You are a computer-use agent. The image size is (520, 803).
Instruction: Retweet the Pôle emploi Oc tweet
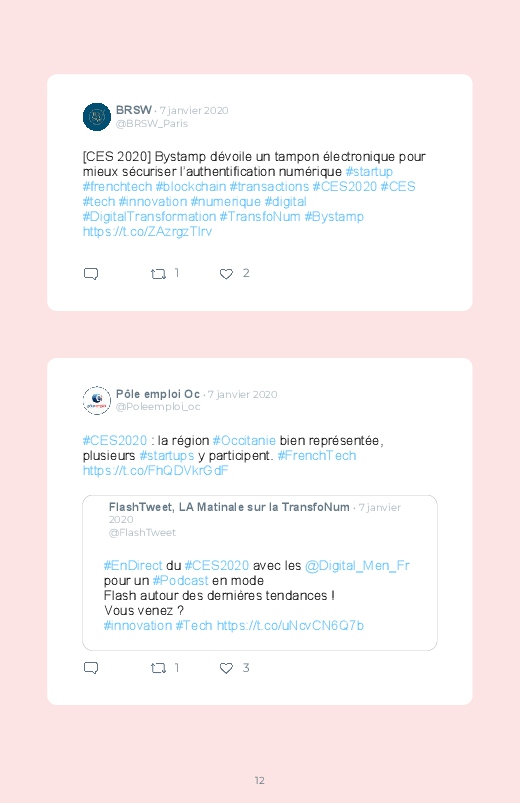click(158, 668)
